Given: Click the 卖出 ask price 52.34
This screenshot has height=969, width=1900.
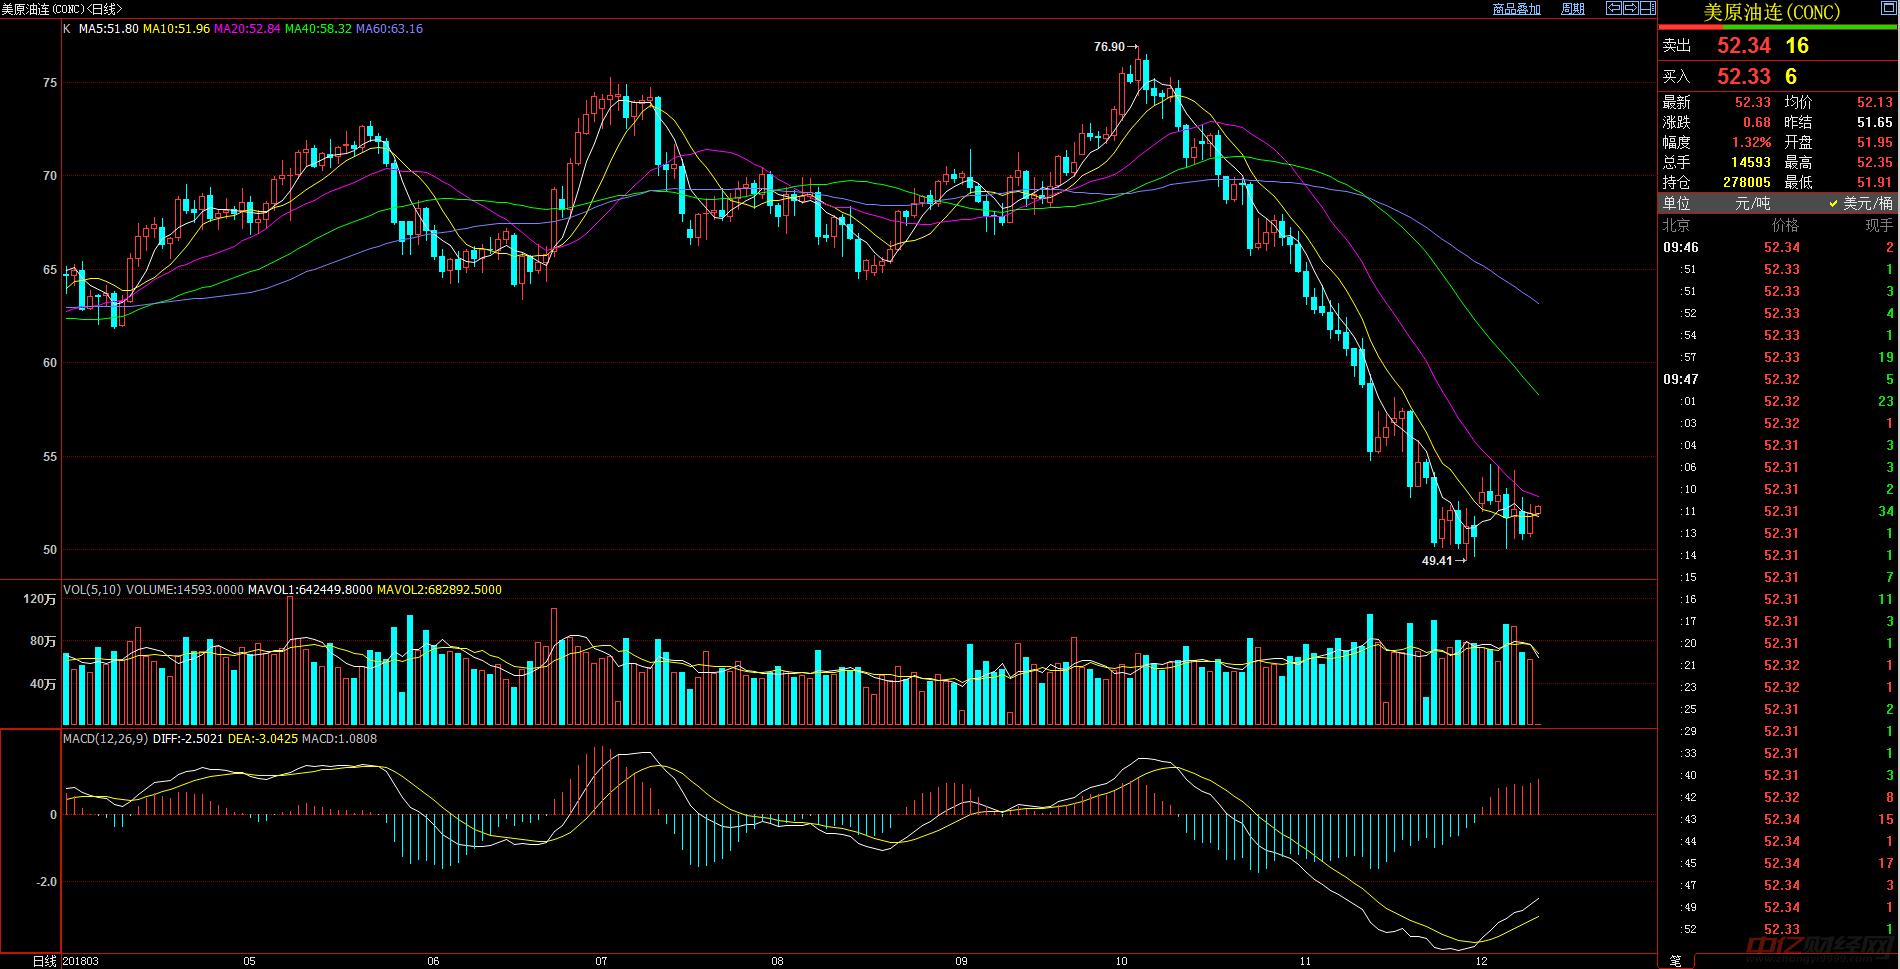Looking at the screenshot, I should click(1744, 46).
